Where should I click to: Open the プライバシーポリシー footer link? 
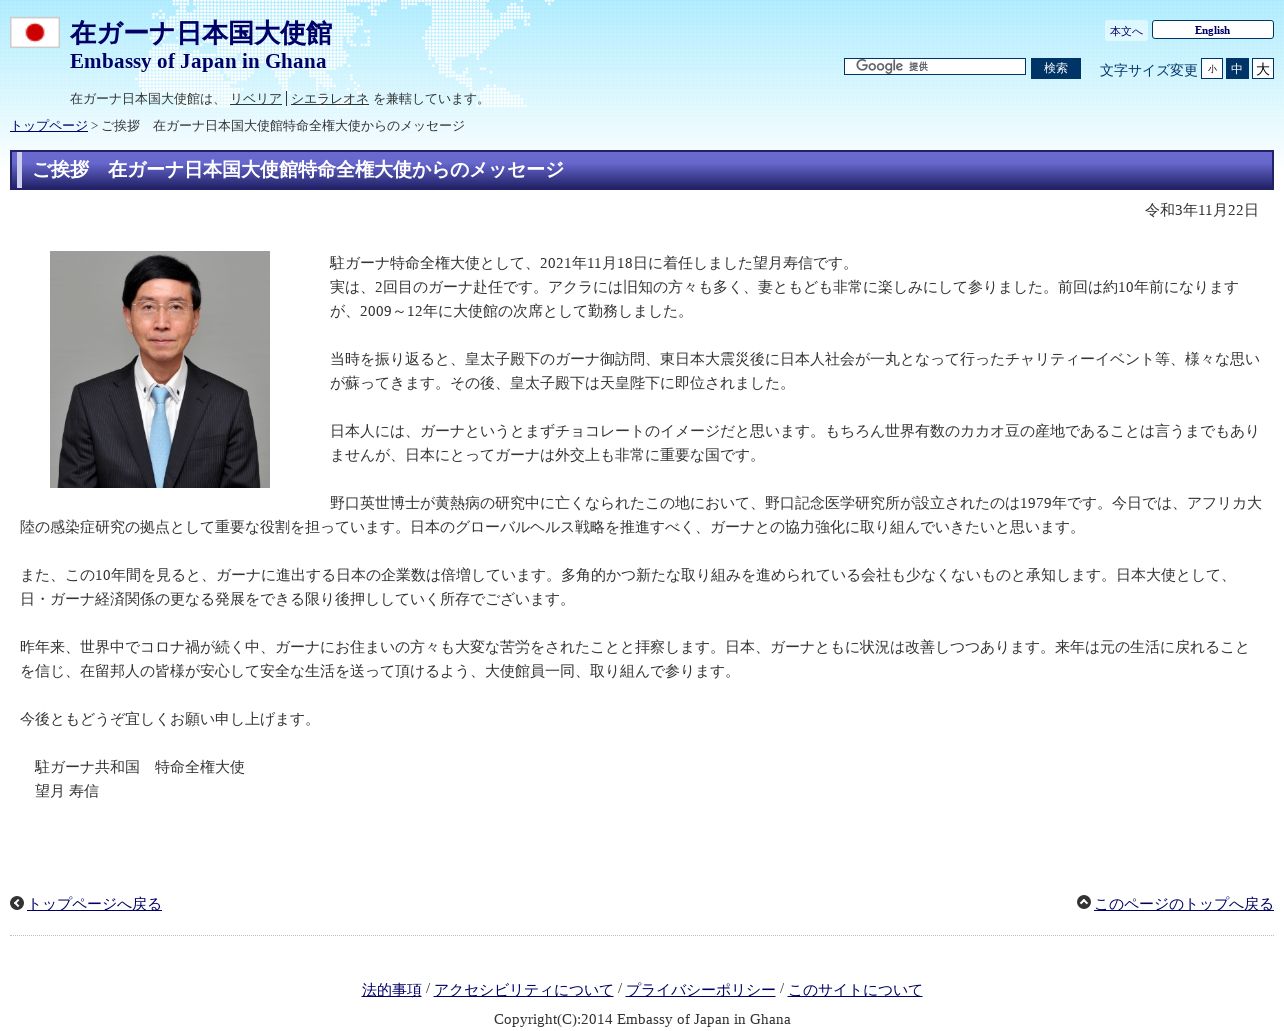700,990
